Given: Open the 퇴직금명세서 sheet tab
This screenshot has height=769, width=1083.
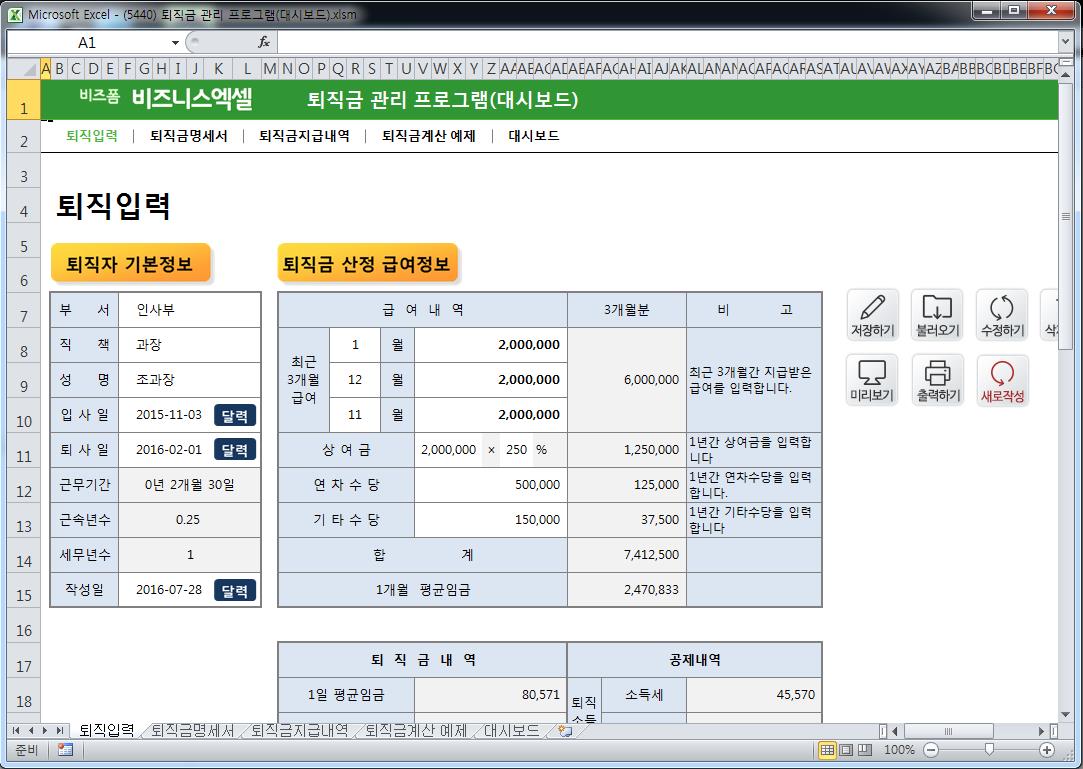Looking at the screenshot, I should tap(192, 731).
